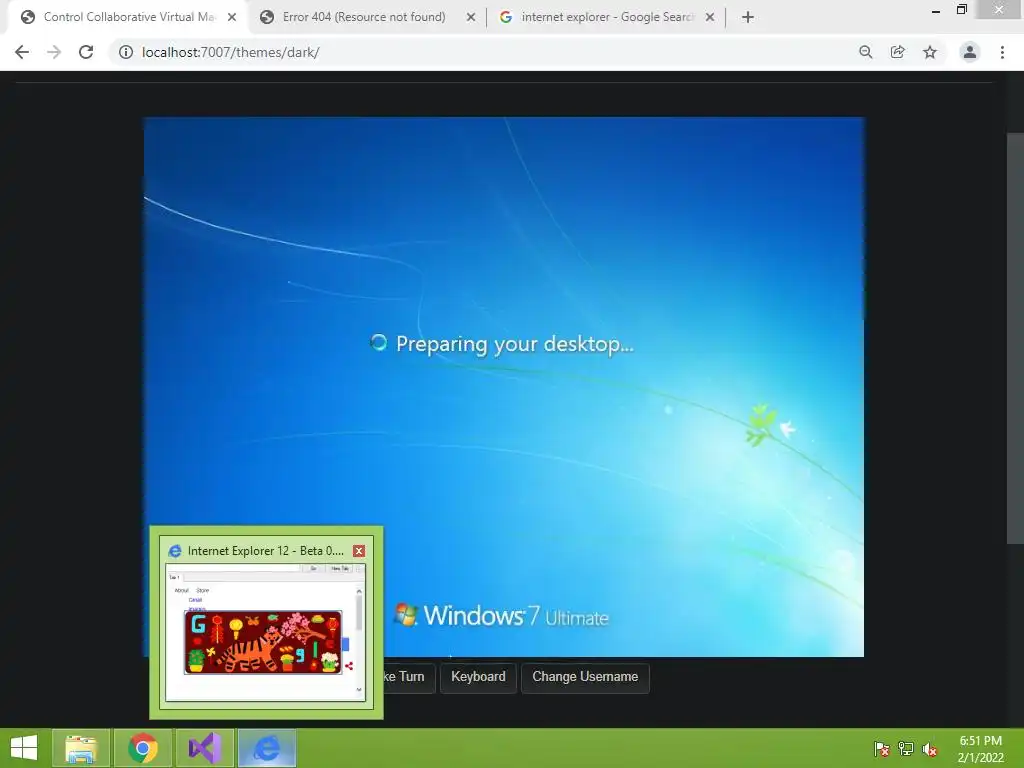Click the virtual machine display screen
Image resolution: width=1024 pixels, height=768 pixels.
coord(504,387)
